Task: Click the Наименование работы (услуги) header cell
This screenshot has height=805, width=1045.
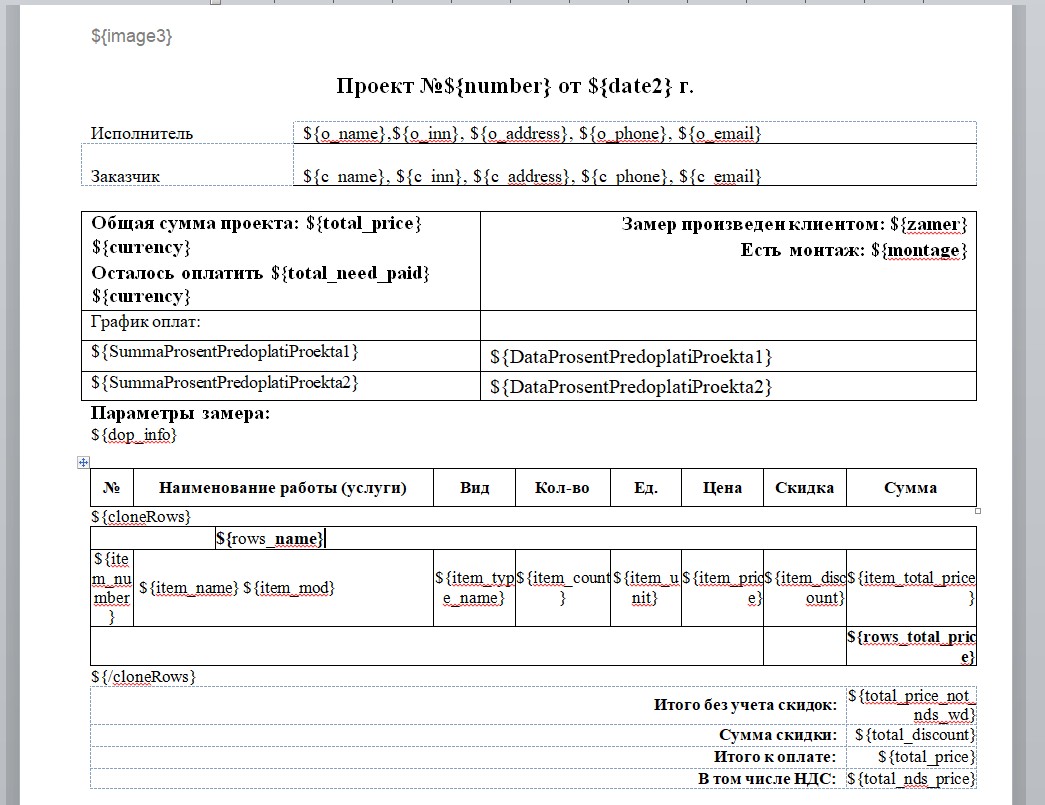Action: [x=282, y=488]
